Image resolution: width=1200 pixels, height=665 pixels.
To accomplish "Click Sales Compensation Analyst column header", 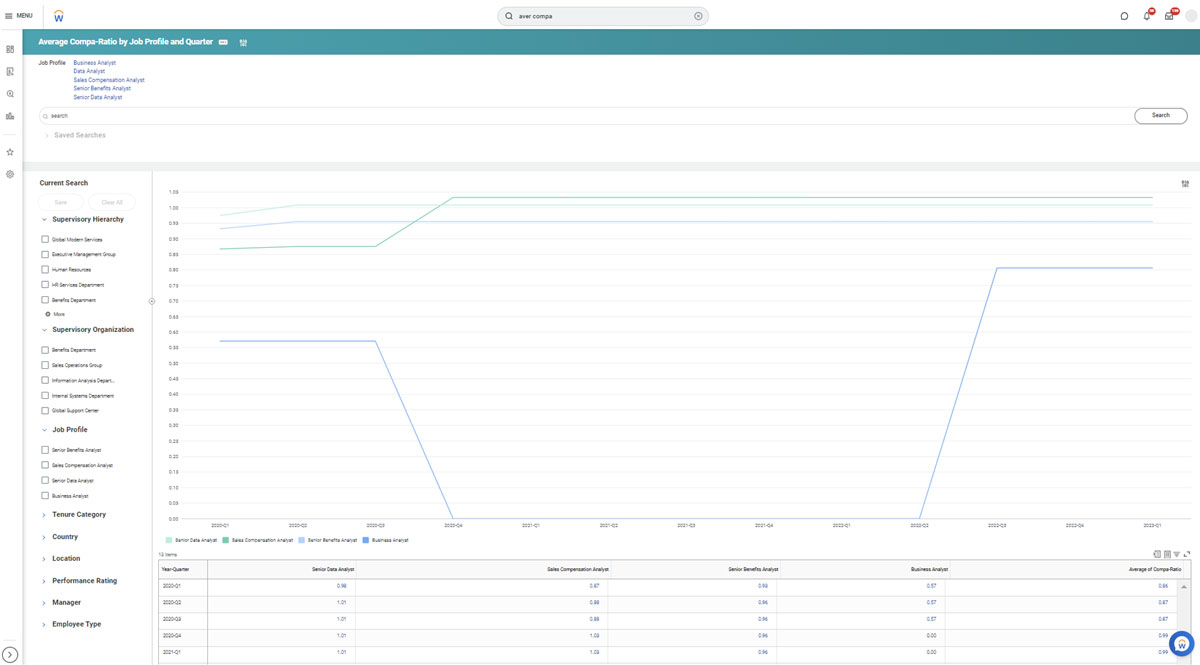I will pyautogui.click(x=577, y=569).
